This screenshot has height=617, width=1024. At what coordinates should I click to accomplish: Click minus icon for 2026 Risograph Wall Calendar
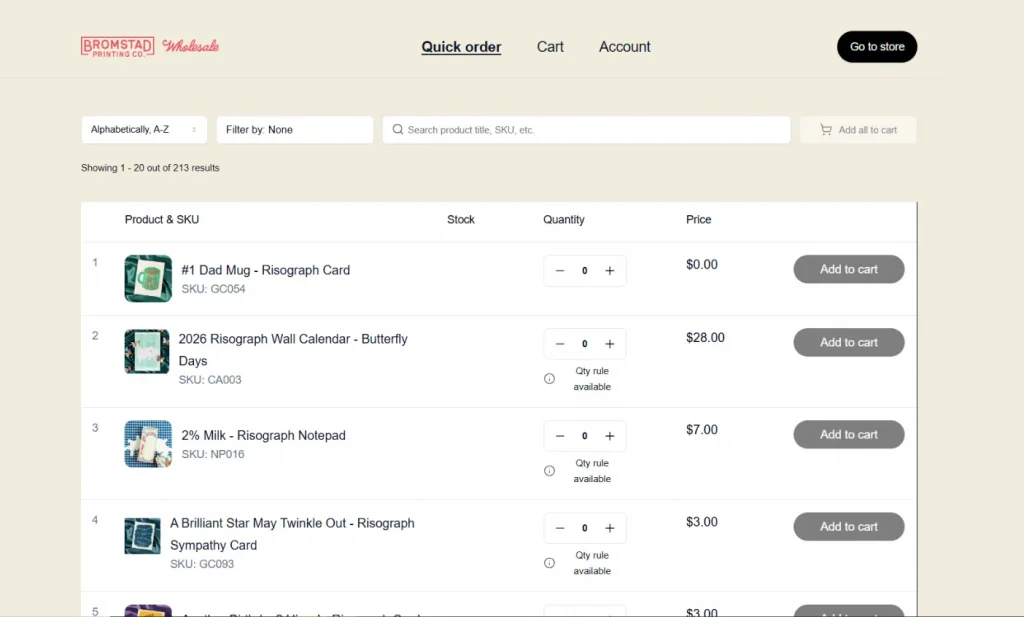point(560,344)
